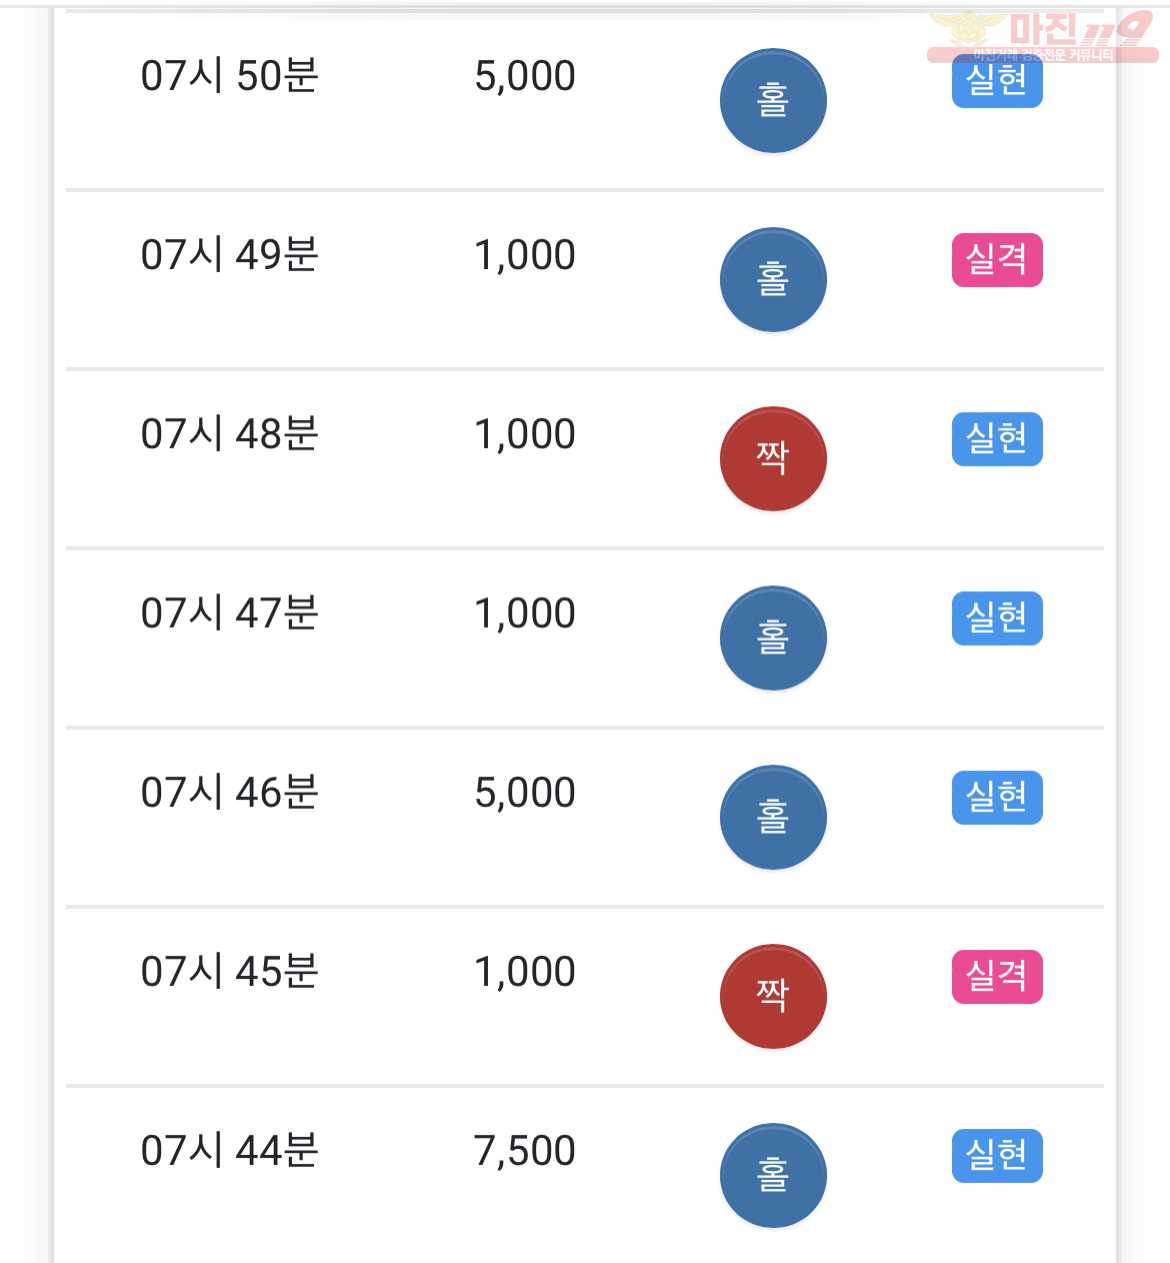Screen dimensions: 1170x1263
Task: Tap the red 짝 circle in 07시 45분 row
Action: 773,996
